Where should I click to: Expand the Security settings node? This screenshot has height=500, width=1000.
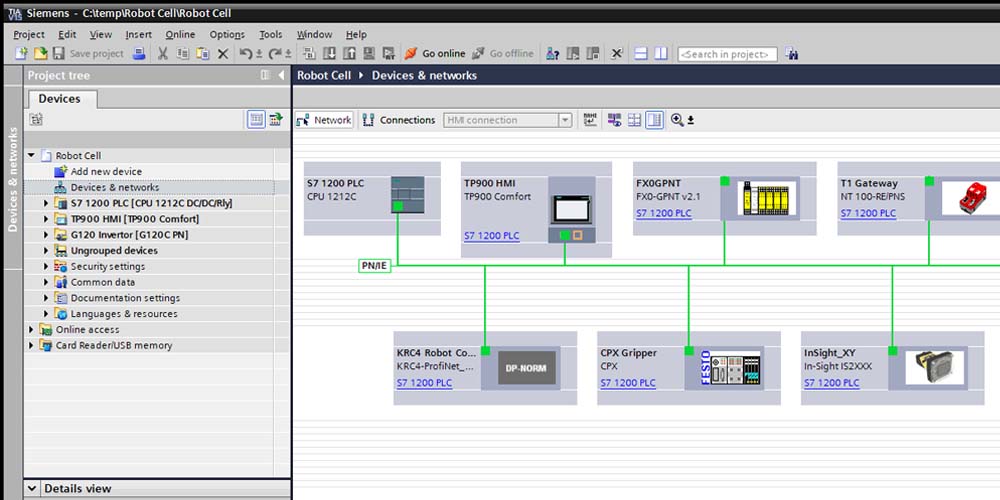point(46,266)
